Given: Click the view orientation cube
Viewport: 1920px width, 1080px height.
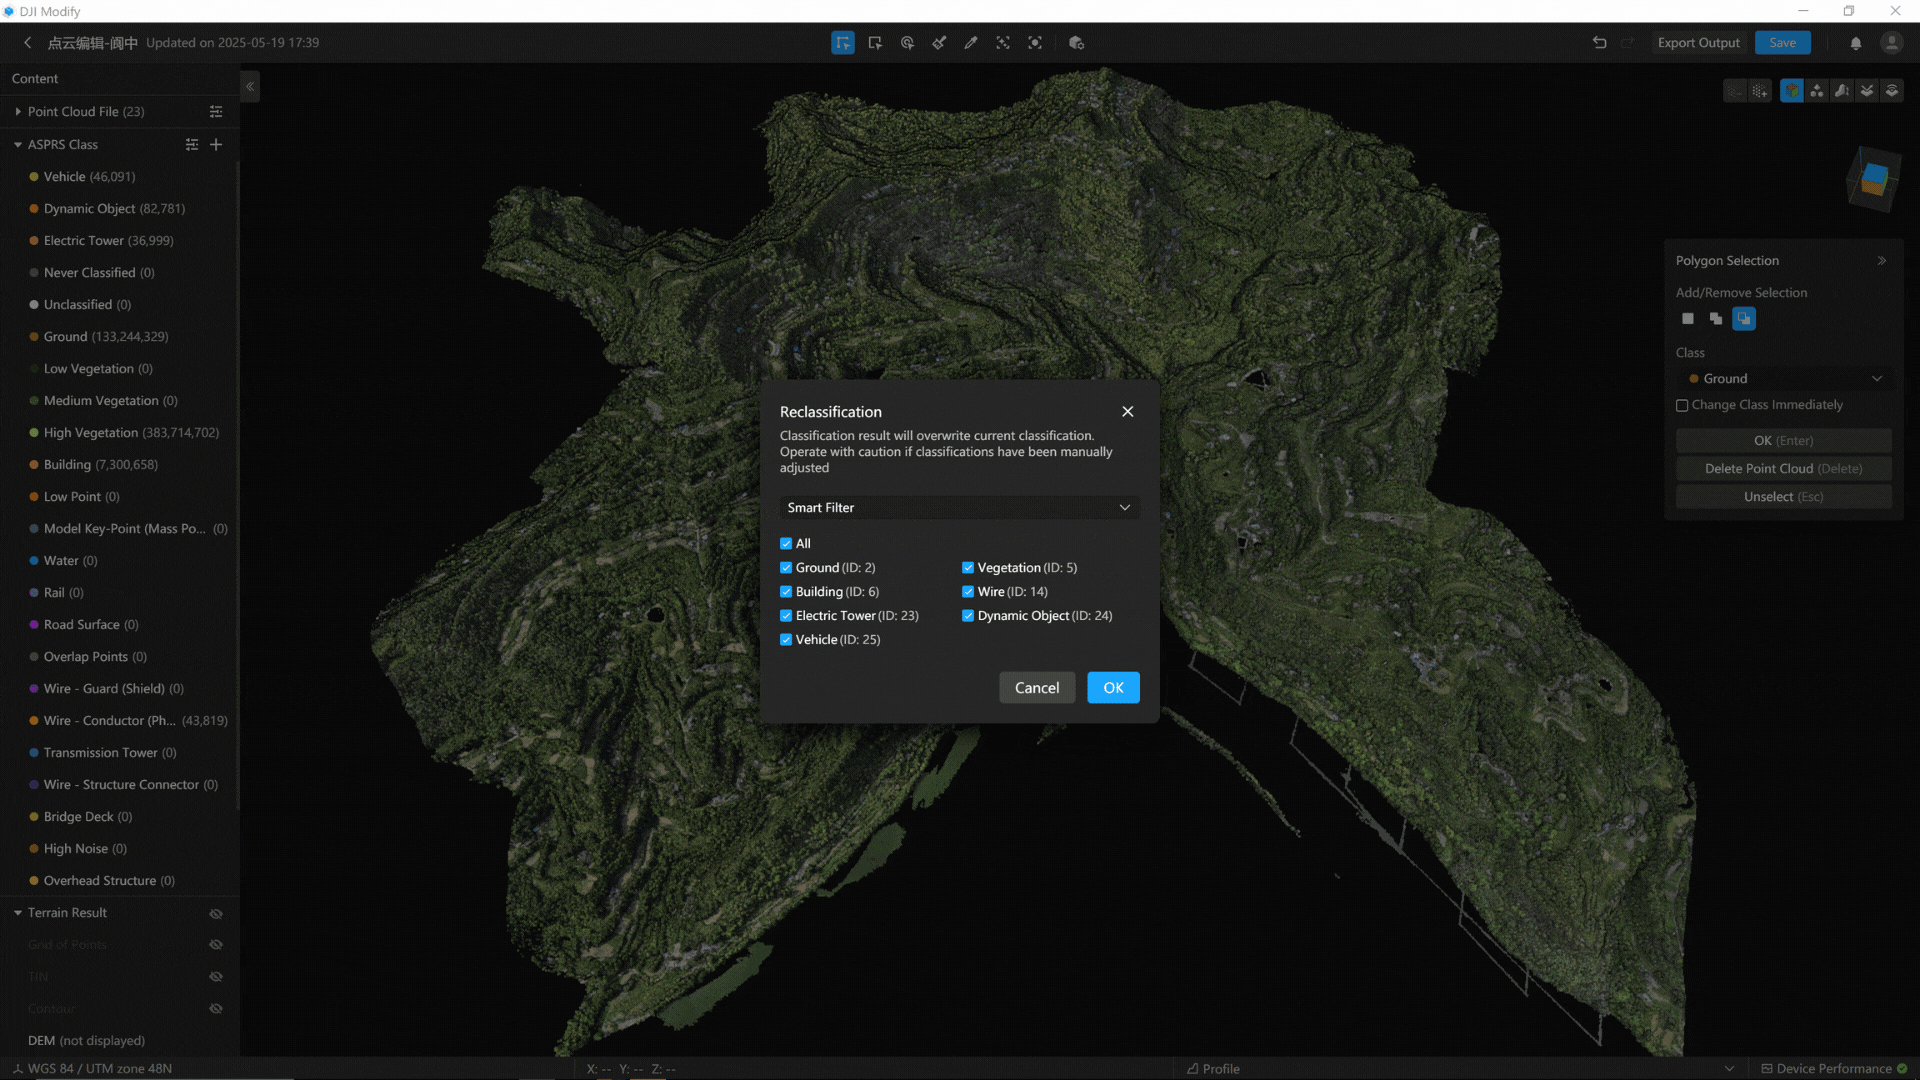Looking at the screenshot, I should click(1872, 180).
